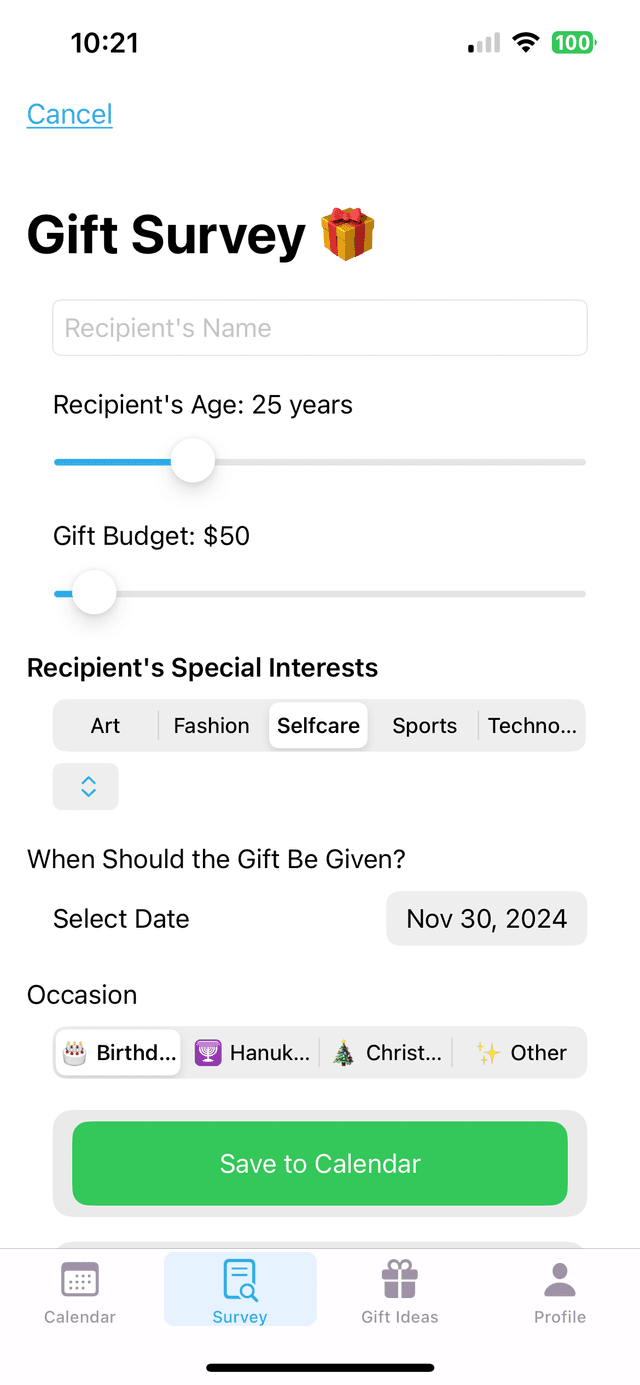
Task: Adjust the Recipient's Age slider knob
Action: pyautogui.click(x=192, y=461)
